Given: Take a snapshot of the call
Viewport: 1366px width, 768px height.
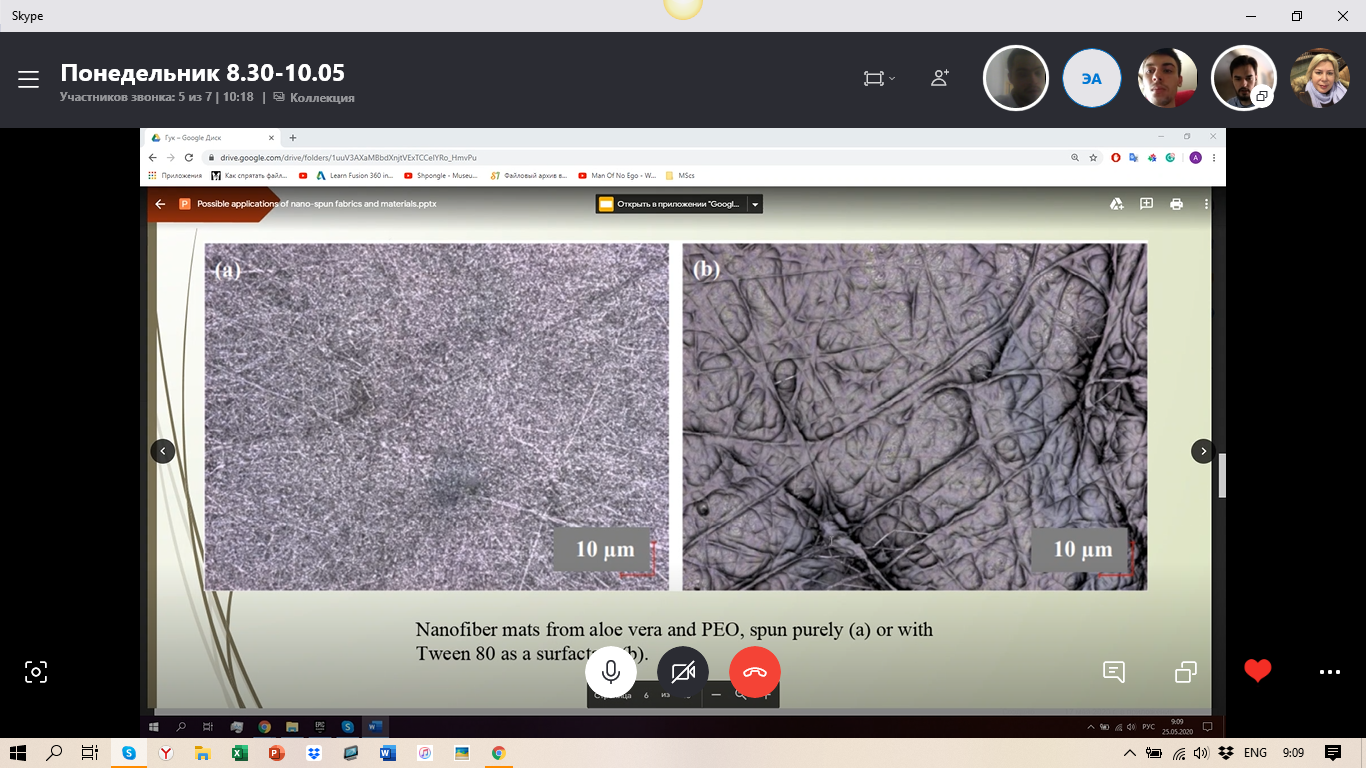Looking at the screenshot, I should pos(36,672).
